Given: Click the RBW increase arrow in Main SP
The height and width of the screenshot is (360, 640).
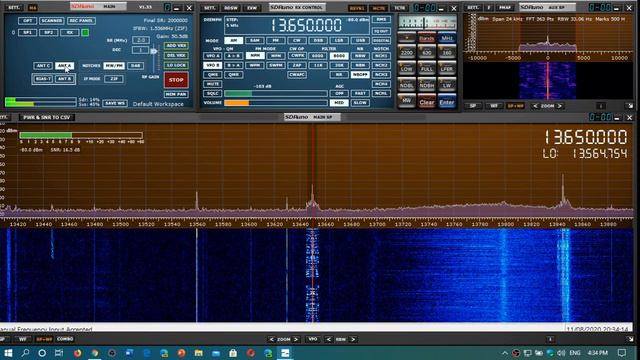Looking at the screenshot, I should pyautogui.click(x=353, y=339).
